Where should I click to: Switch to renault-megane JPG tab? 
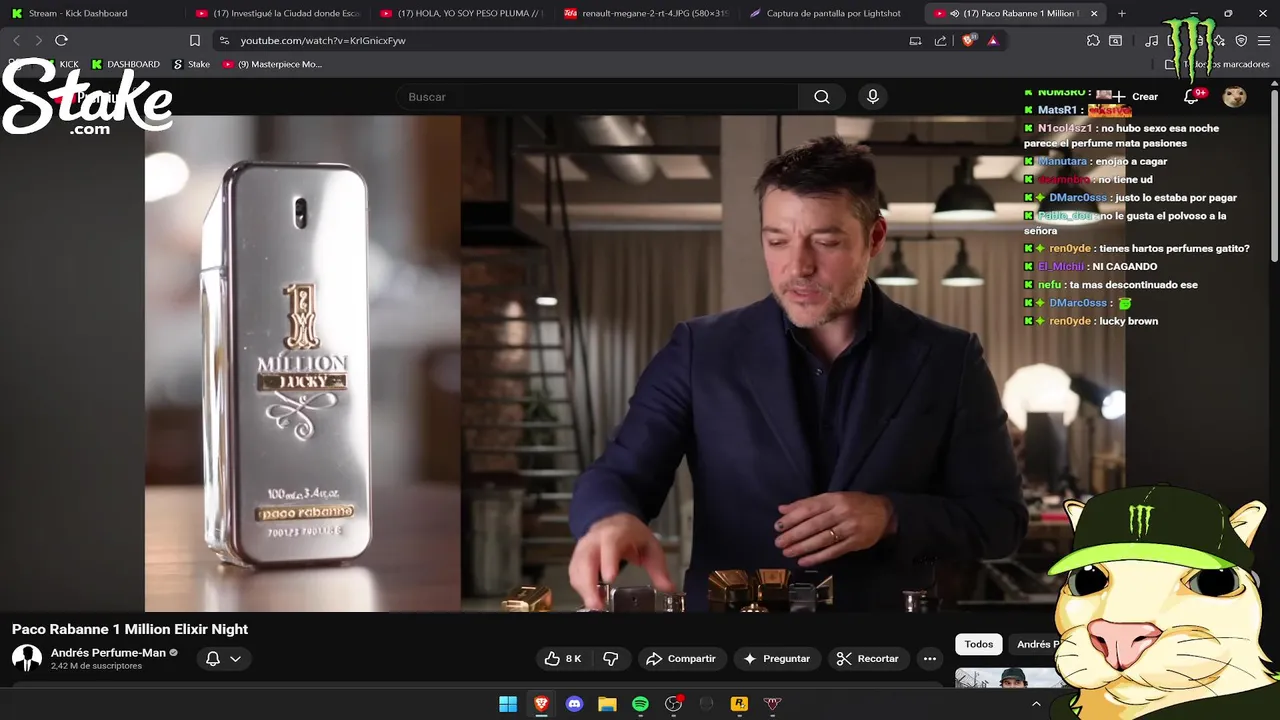coord(645,13)
